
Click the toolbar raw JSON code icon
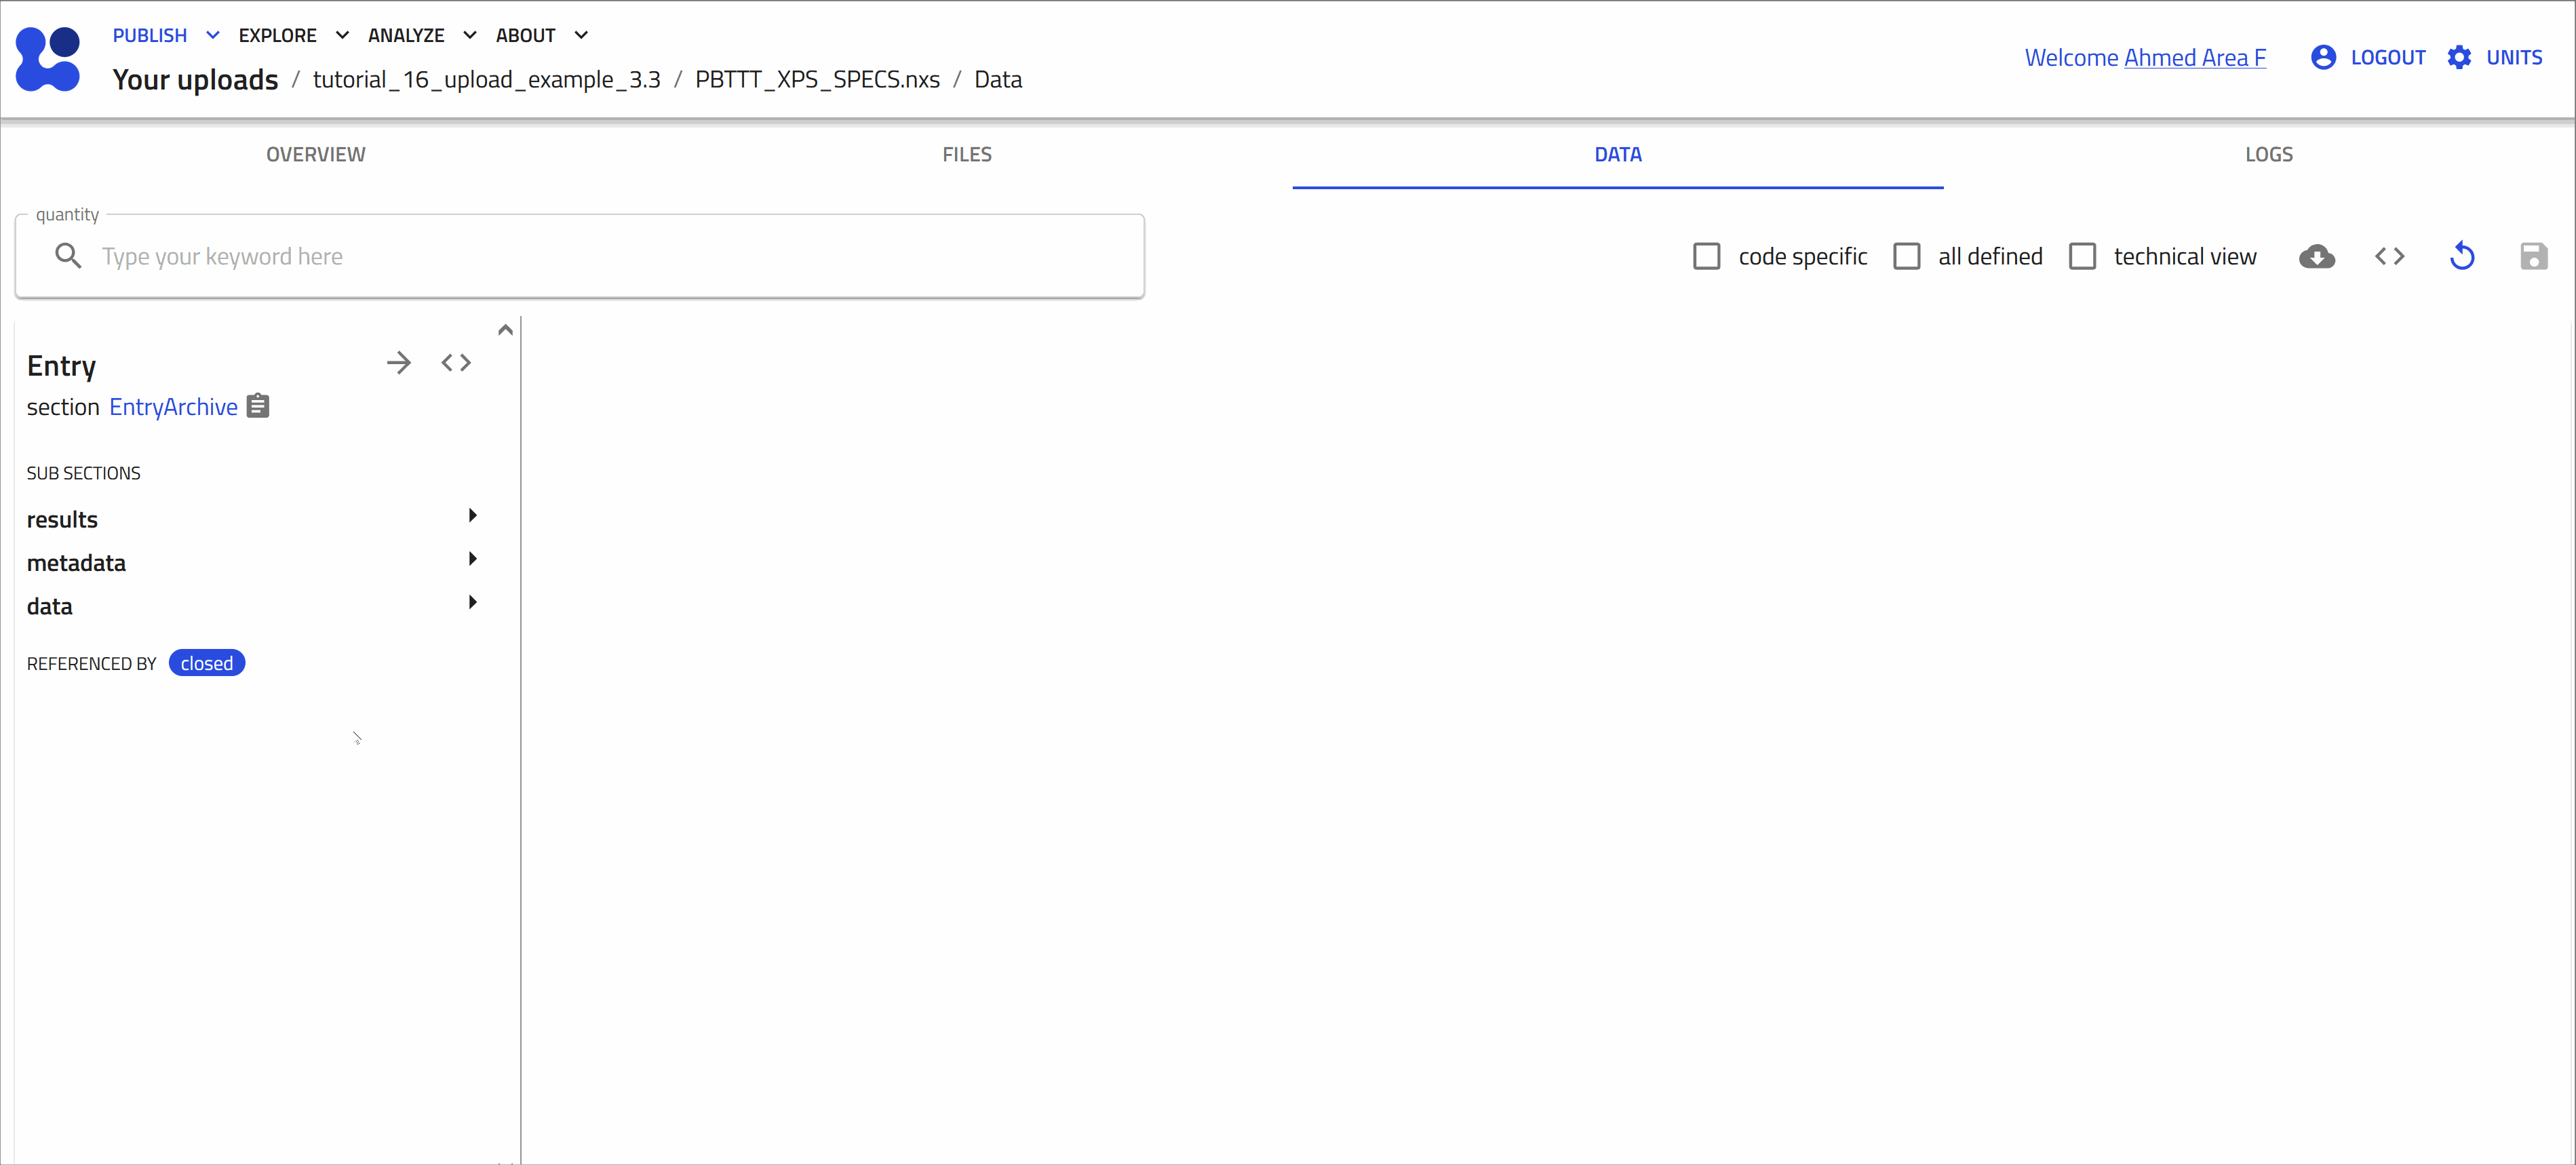(x=2389, y=257)
